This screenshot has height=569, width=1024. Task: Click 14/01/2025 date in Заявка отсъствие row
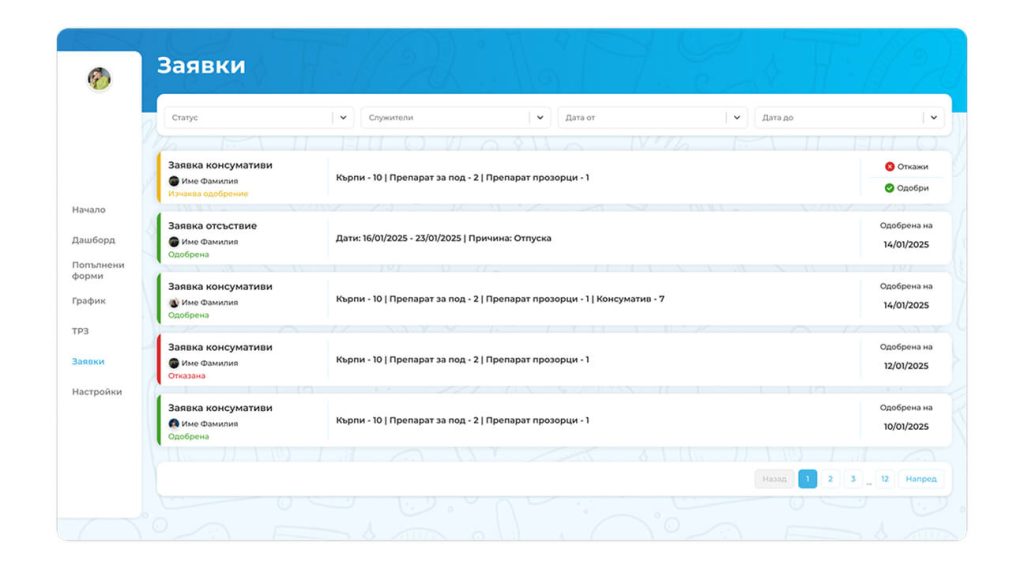coord(906,244)
